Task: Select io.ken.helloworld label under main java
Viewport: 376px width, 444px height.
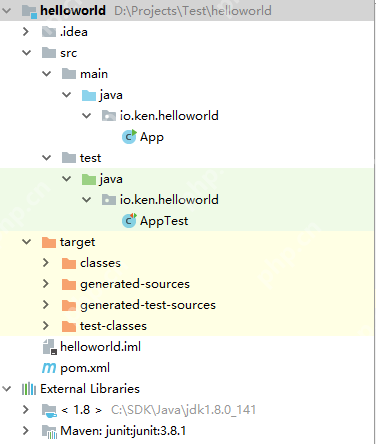Action: tap(169, 116)
